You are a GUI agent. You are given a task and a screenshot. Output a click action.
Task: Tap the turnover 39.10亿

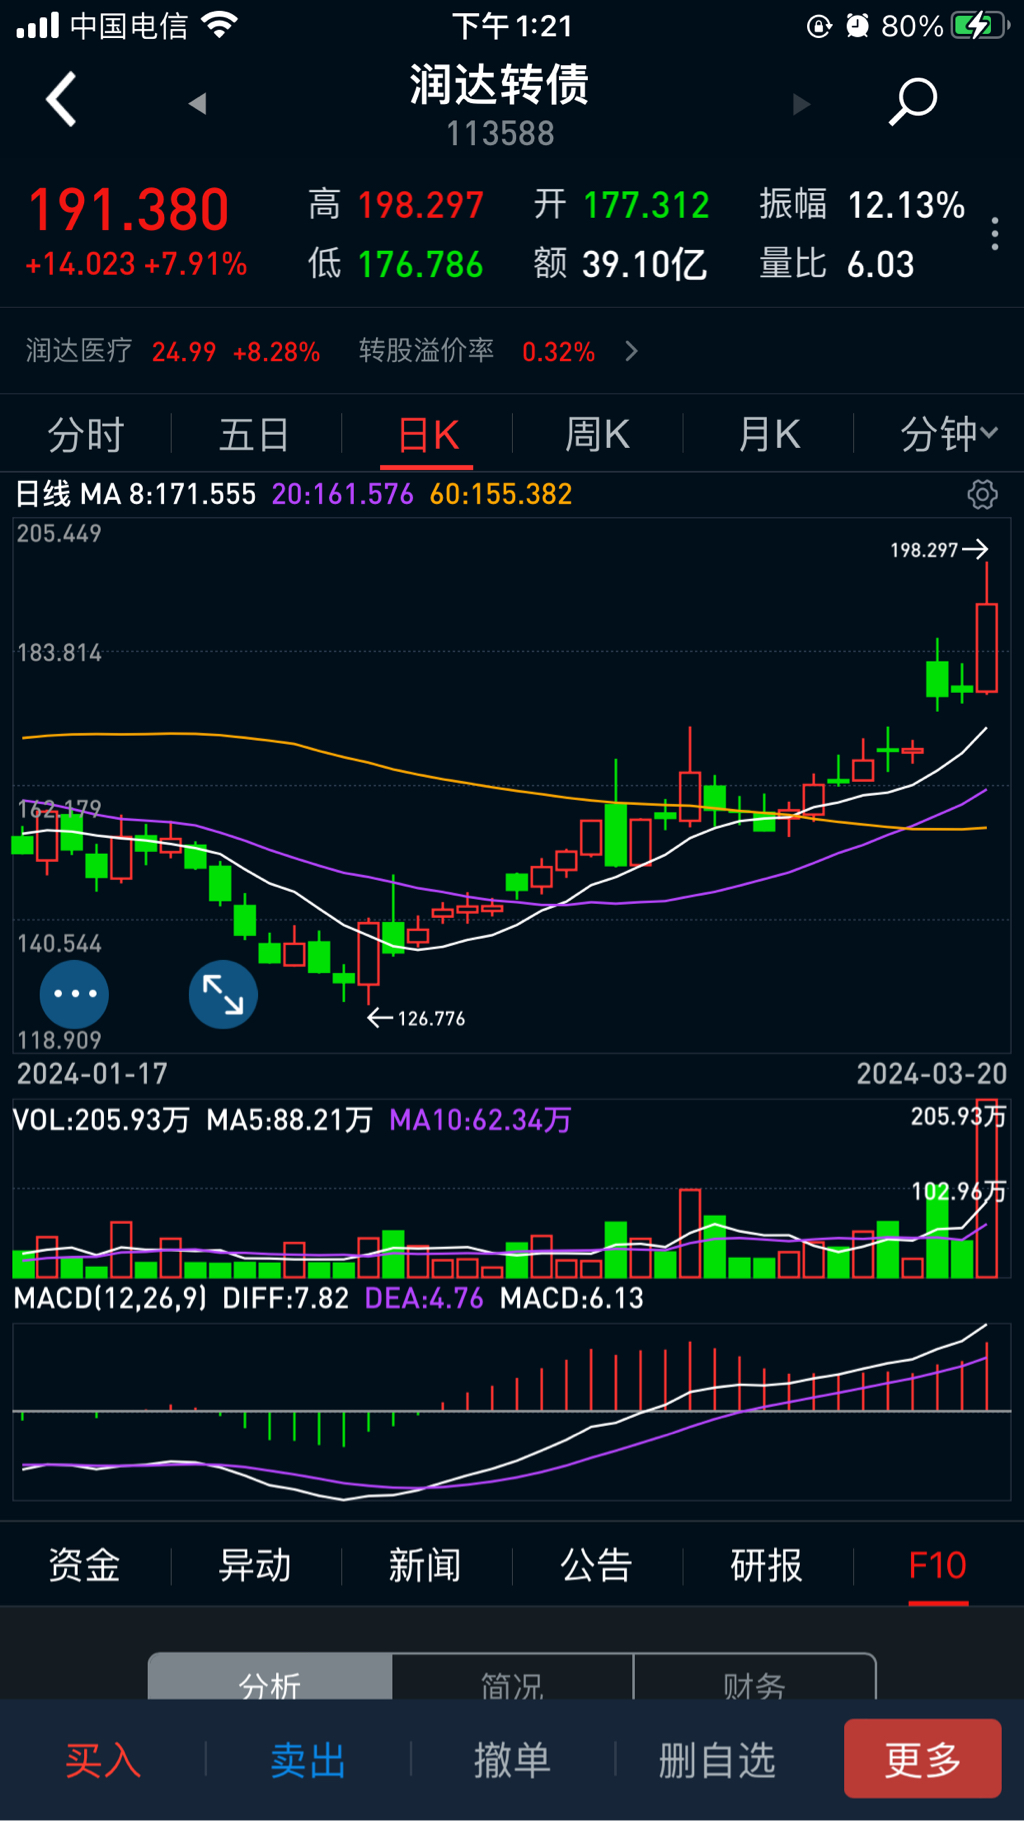click(645, 264)
